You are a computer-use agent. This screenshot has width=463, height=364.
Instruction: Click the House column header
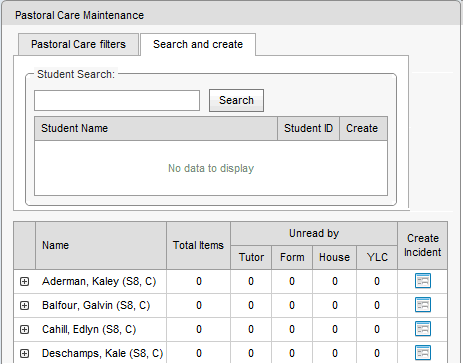point(334,257)
